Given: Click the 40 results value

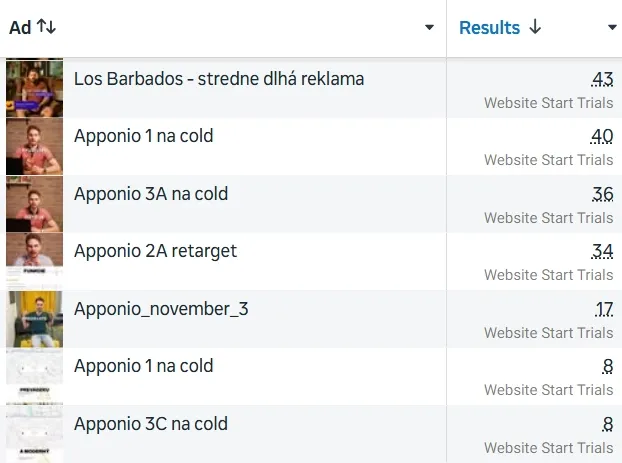Looking at the screenshot, I should (602, 136).
